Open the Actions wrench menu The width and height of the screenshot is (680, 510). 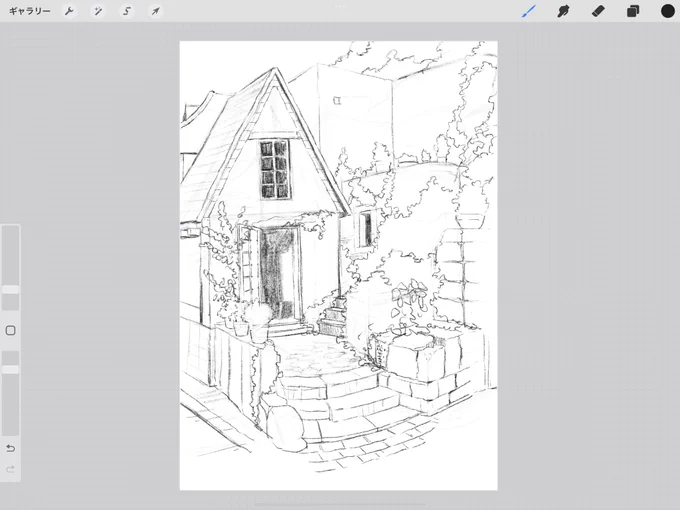pyautogui.click(x=69, y=11)
